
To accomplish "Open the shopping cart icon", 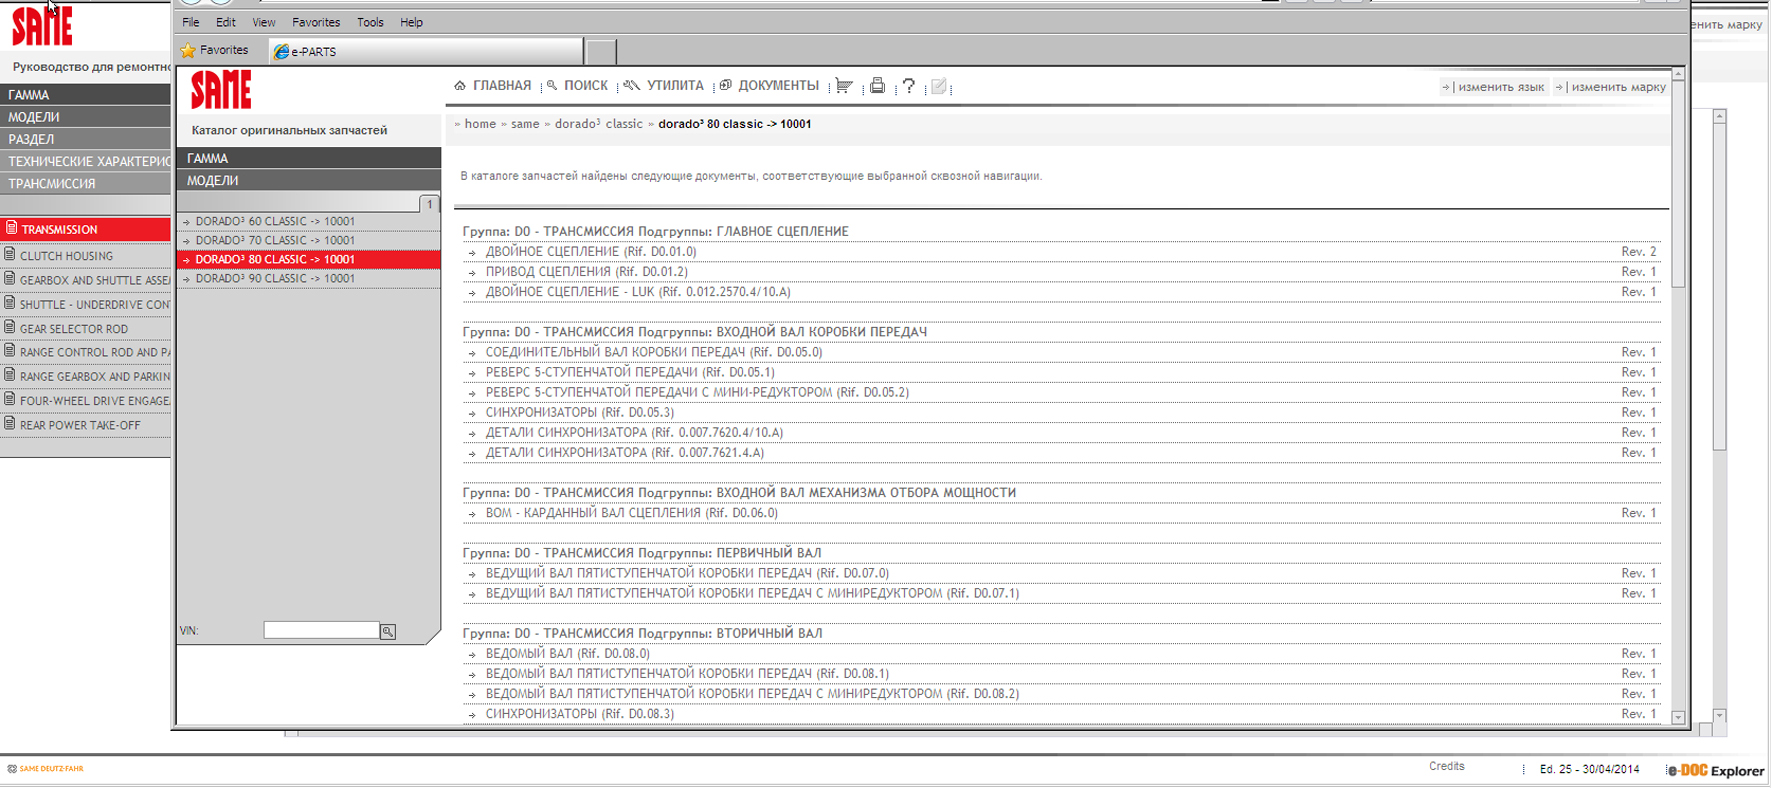I will click(844, 86).
